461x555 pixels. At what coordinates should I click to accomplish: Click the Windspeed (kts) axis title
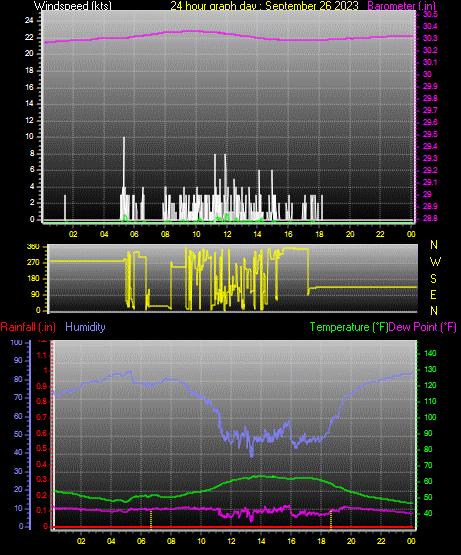73,5
